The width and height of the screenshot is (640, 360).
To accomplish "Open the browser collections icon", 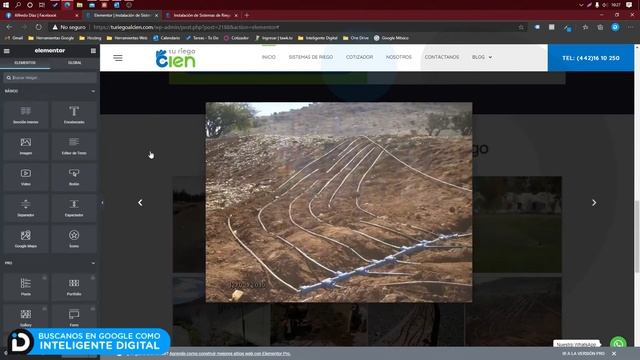I will click(600, 27).
